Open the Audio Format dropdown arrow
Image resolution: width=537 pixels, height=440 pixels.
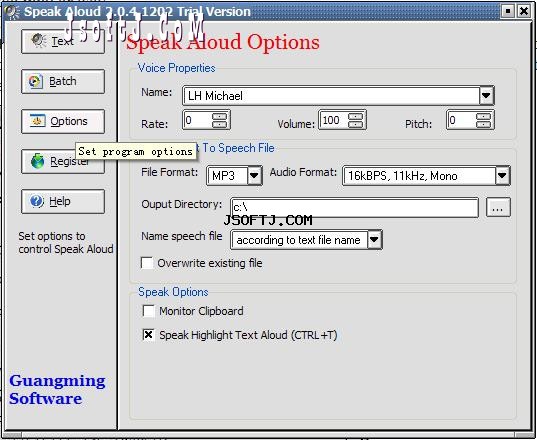coord(502,176)
